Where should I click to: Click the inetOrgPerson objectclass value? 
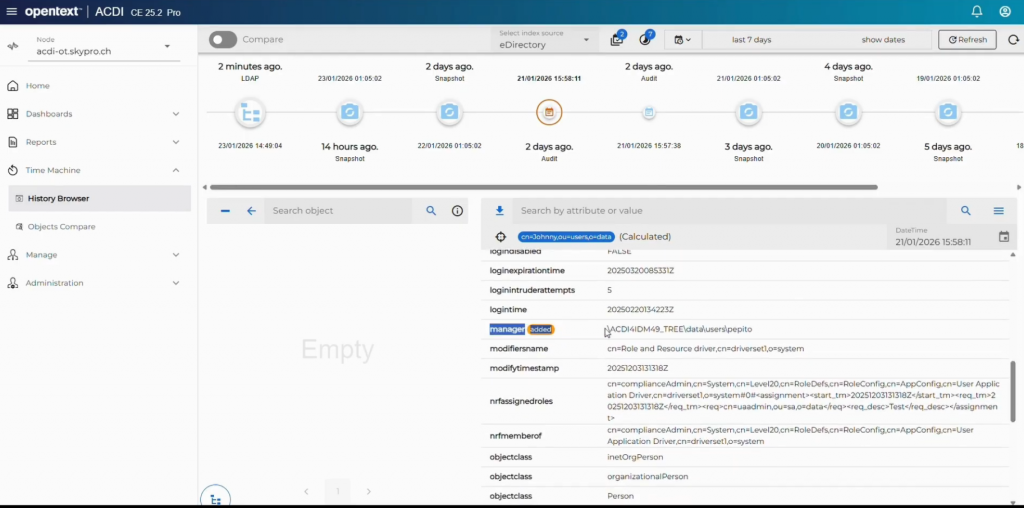click(635, 457)
